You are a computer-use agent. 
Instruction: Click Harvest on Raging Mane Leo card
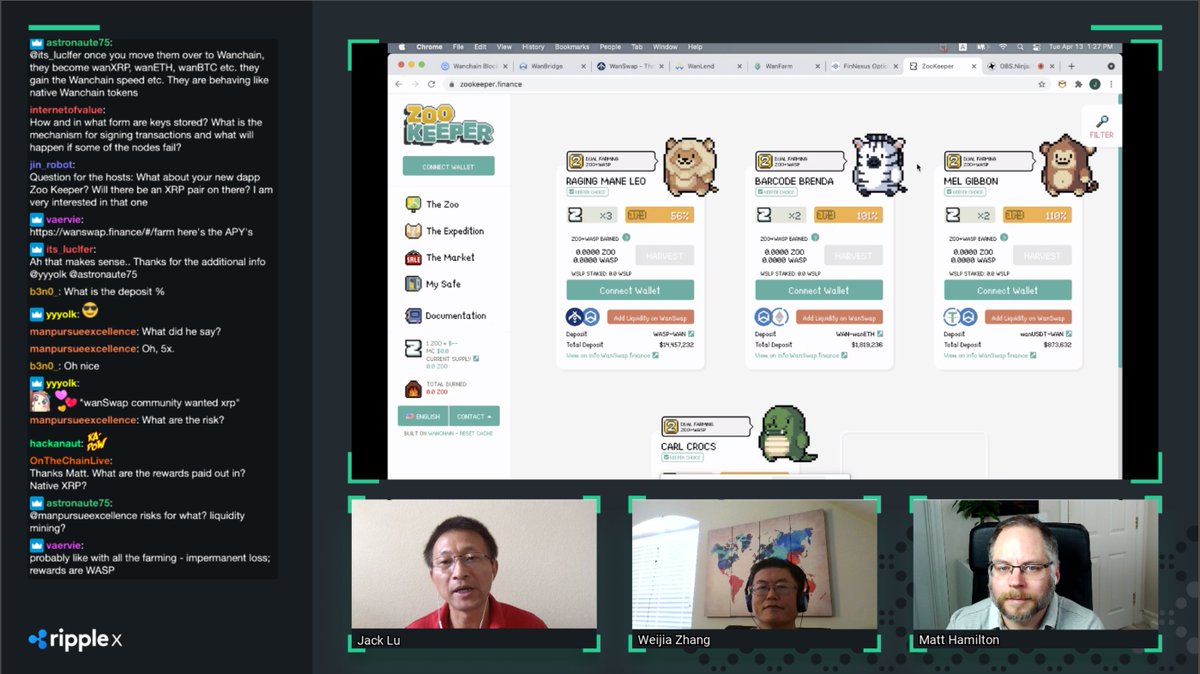(664, 256)
